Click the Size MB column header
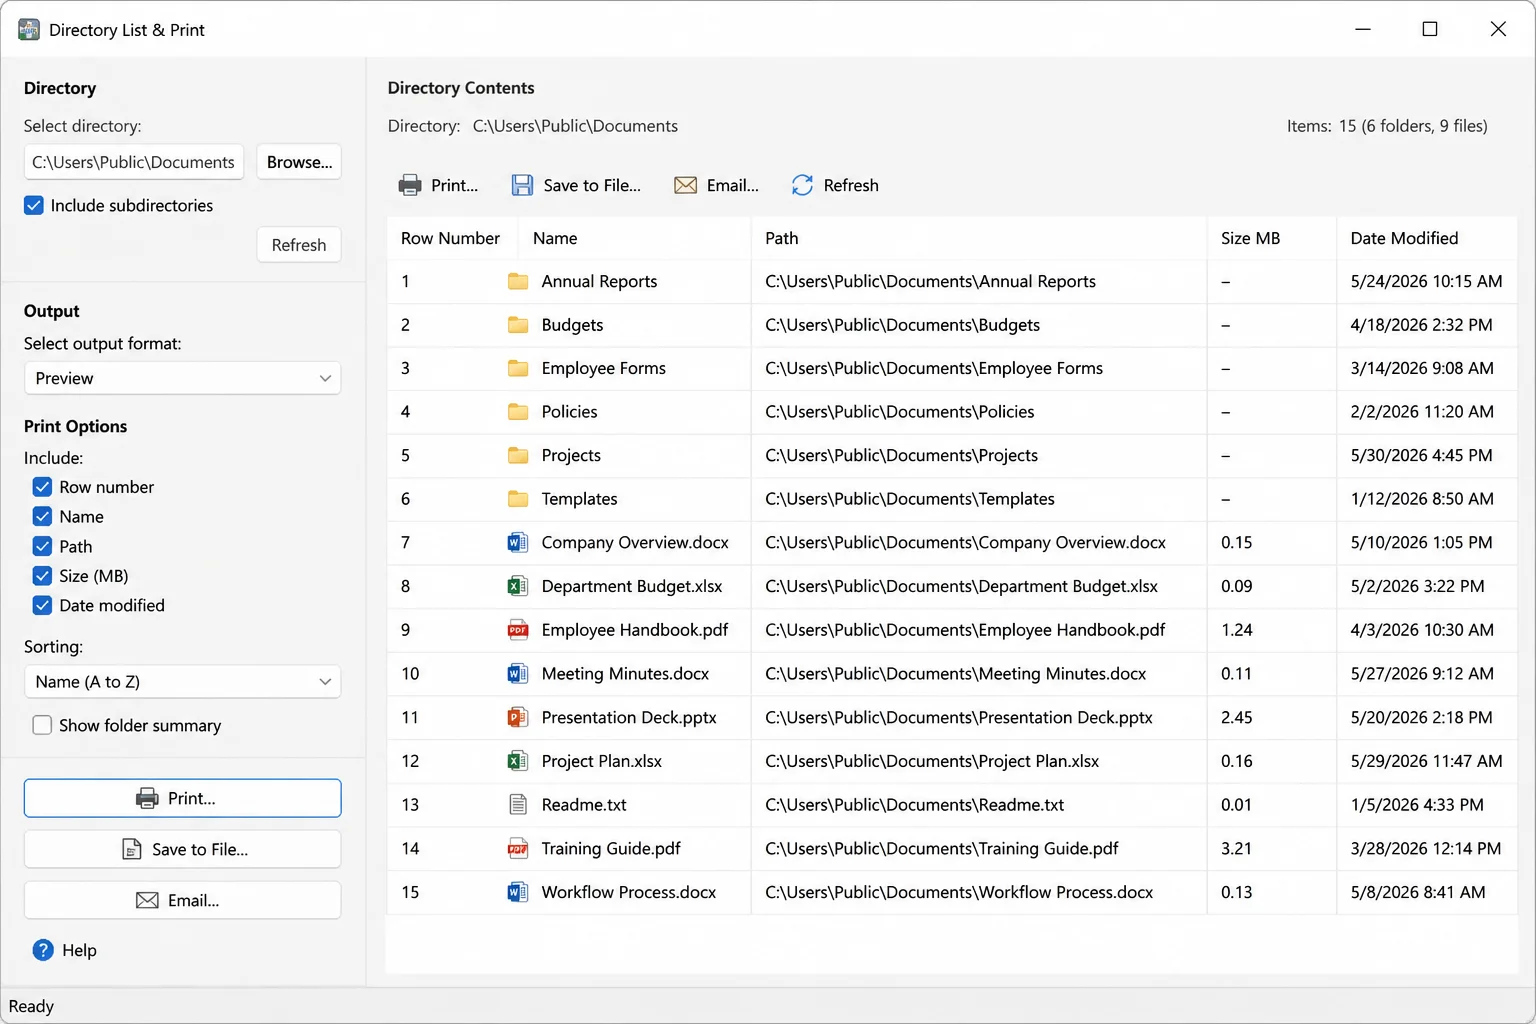This screenshot has width=1536, height=1024. pyautogui.click(x=1271, y=238)
